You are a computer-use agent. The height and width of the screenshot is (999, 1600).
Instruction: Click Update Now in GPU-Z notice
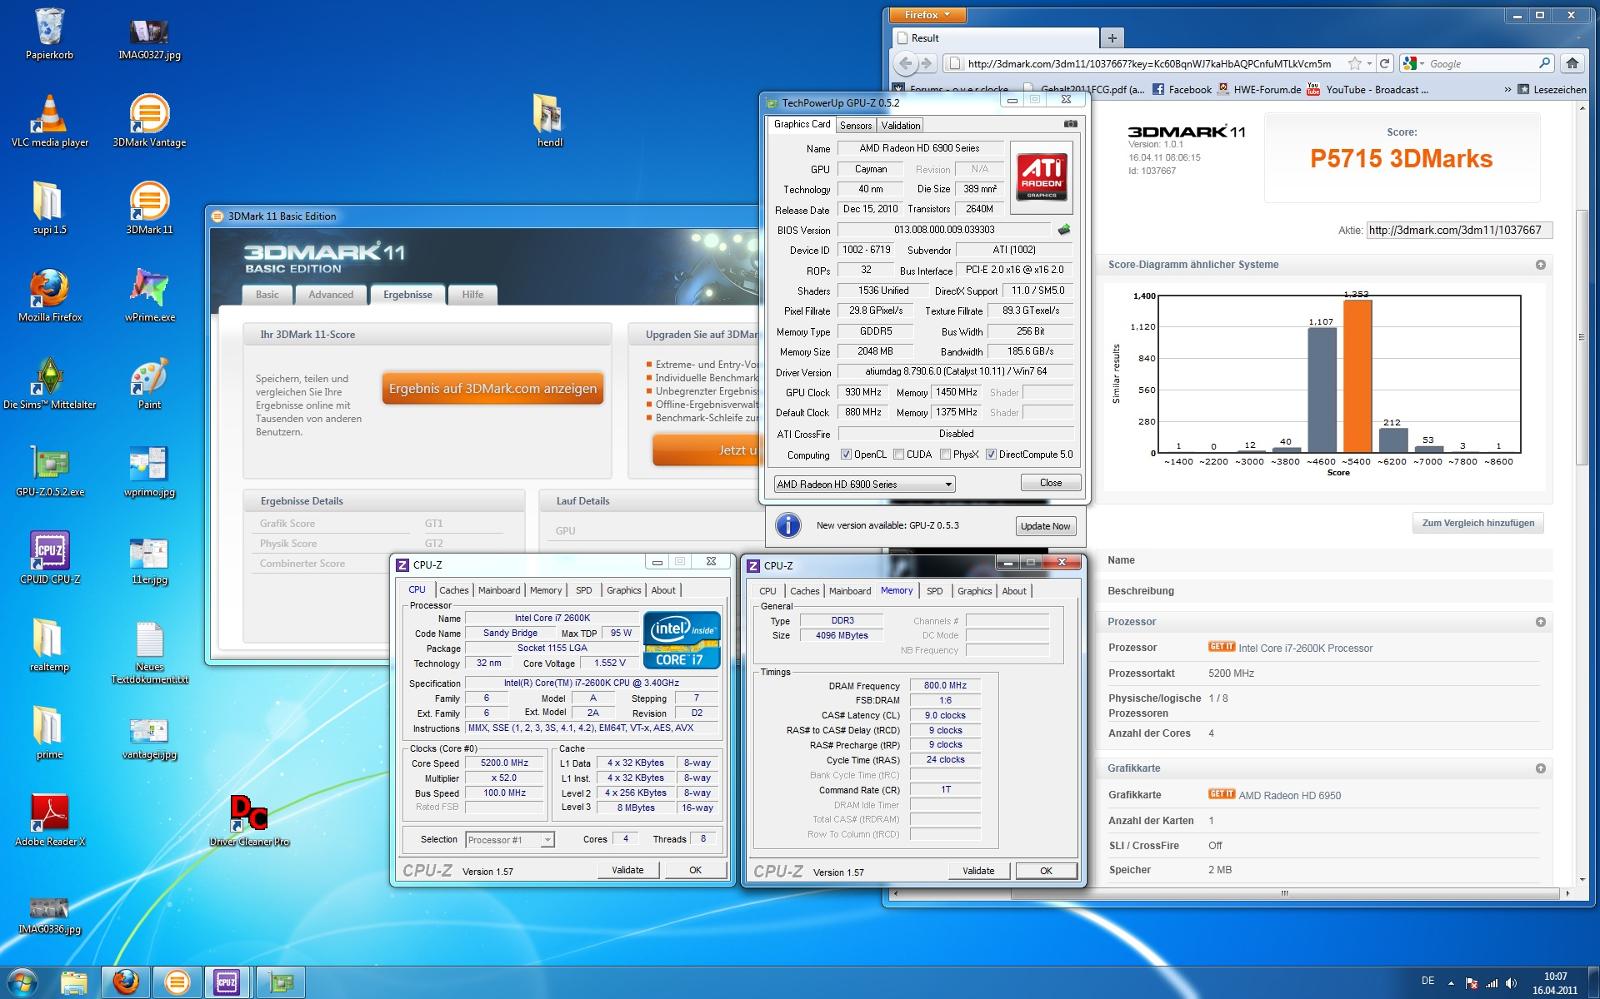coord(1045,526)
